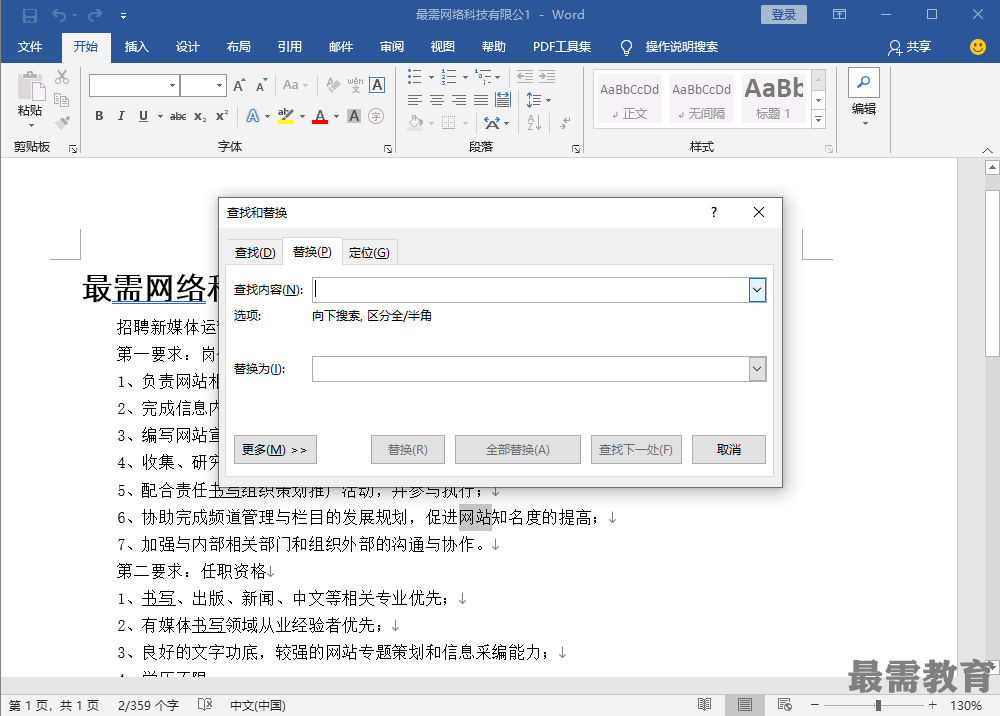The width and height of the screenshot is (1000, 716).
Task: Expand the Replace with combo box list
Action: pyautogui.click(x=757, y=369)
